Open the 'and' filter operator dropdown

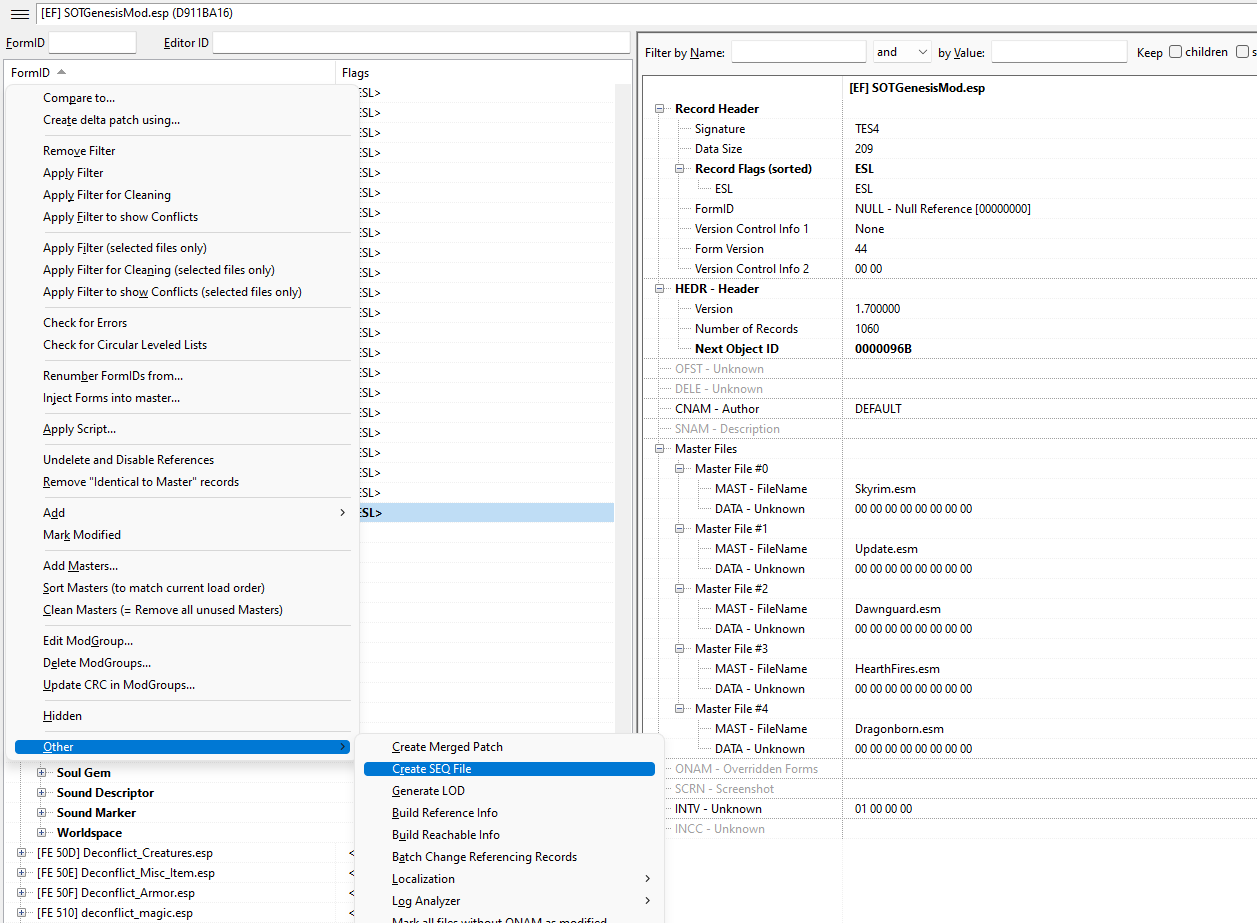902,52
